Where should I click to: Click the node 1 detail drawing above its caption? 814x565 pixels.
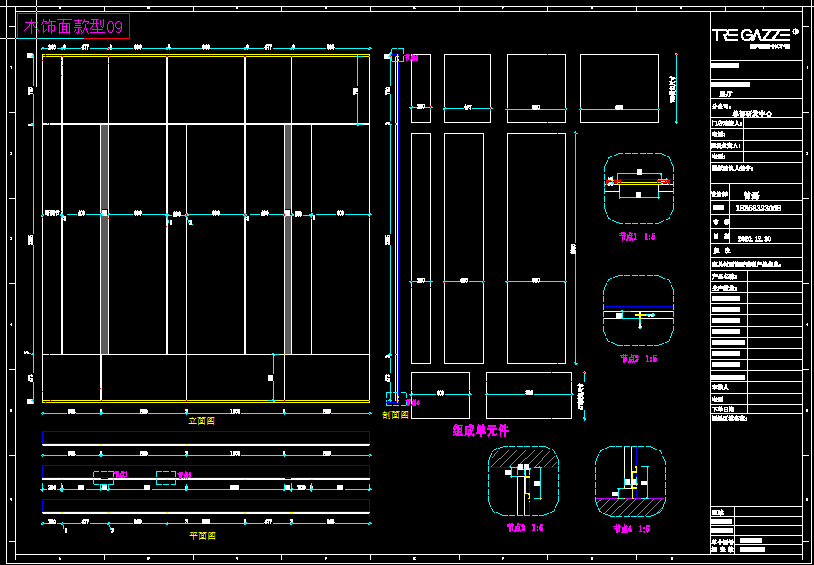click(639, 188)
